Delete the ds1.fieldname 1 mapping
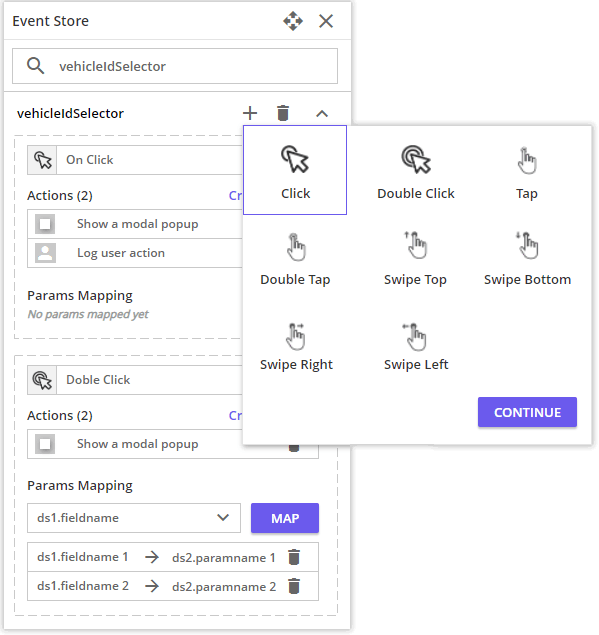The height and width of the screenshot is (635, 599). click(294, 557)
